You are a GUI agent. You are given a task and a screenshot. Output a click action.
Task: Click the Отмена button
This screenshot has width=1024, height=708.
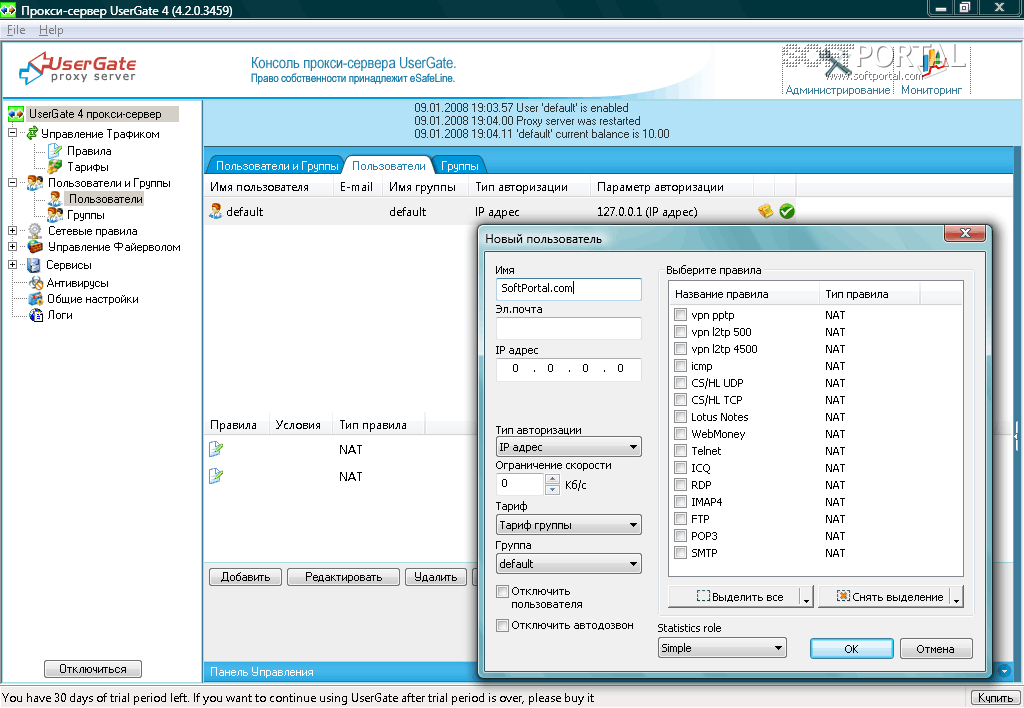pos(935,649)
